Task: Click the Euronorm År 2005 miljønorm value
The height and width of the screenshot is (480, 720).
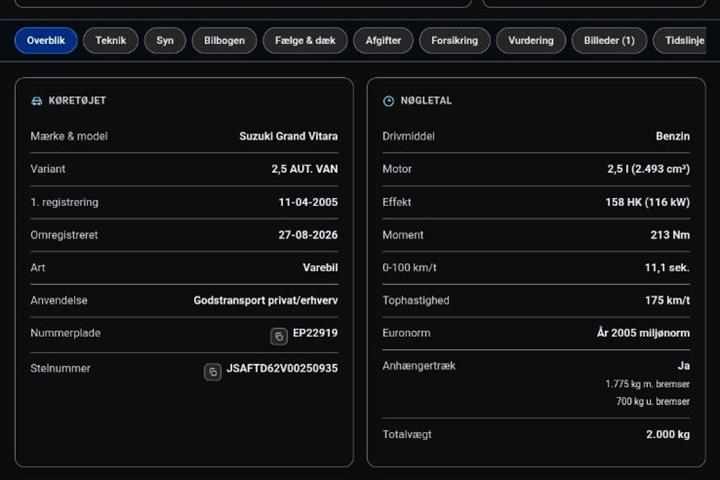Action: [x=643, y=333]
